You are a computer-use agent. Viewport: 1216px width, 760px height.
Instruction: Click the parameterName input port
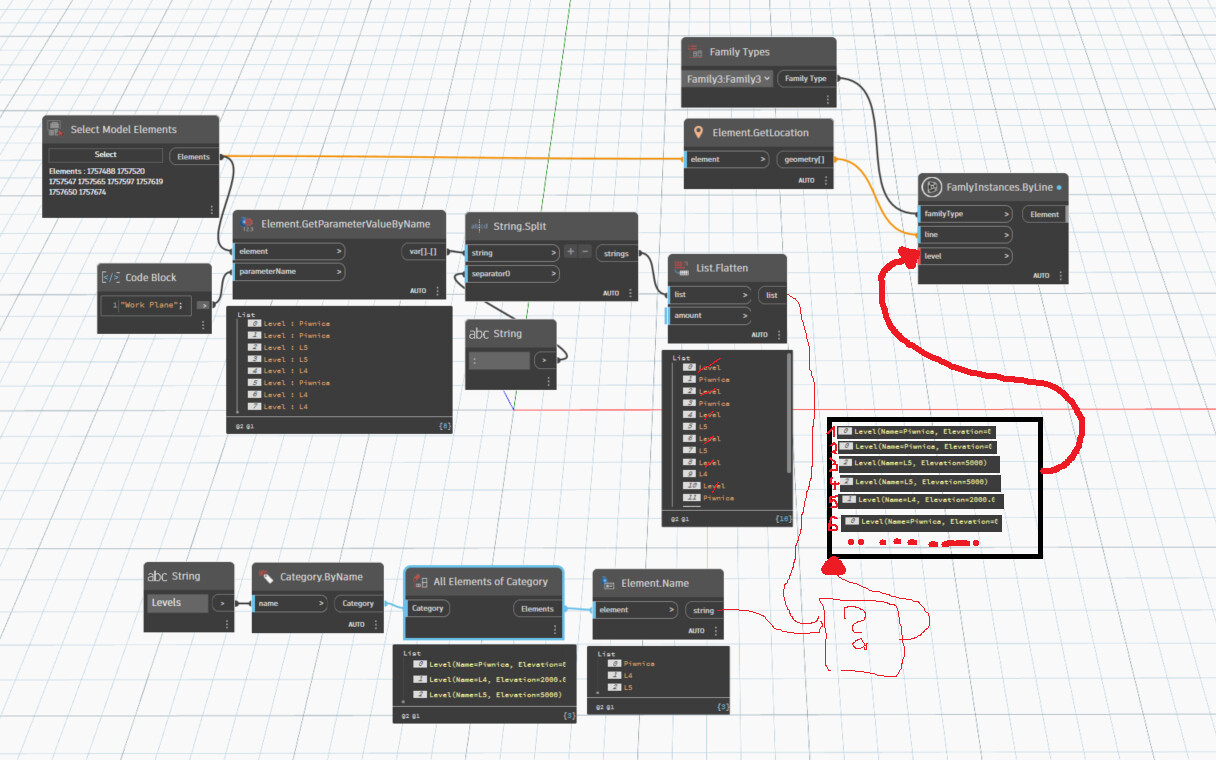[289, 272]
